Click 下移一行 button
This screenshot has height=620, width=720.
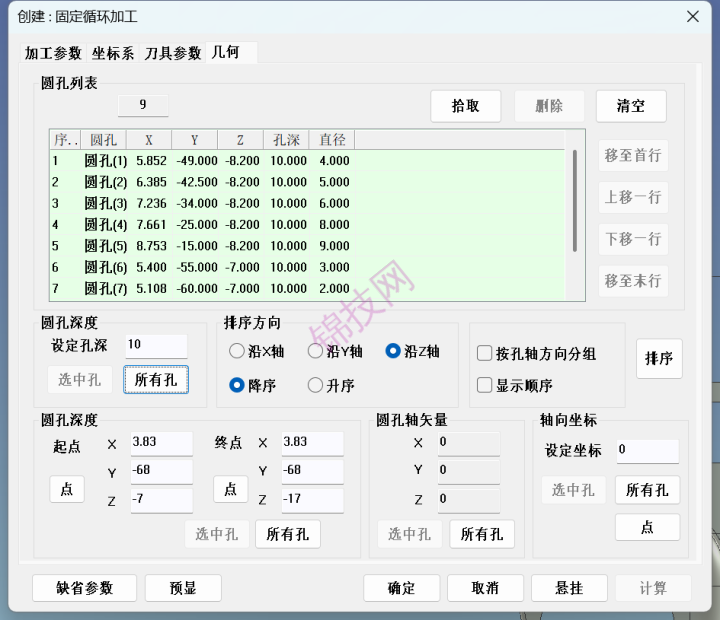point(633,239)
